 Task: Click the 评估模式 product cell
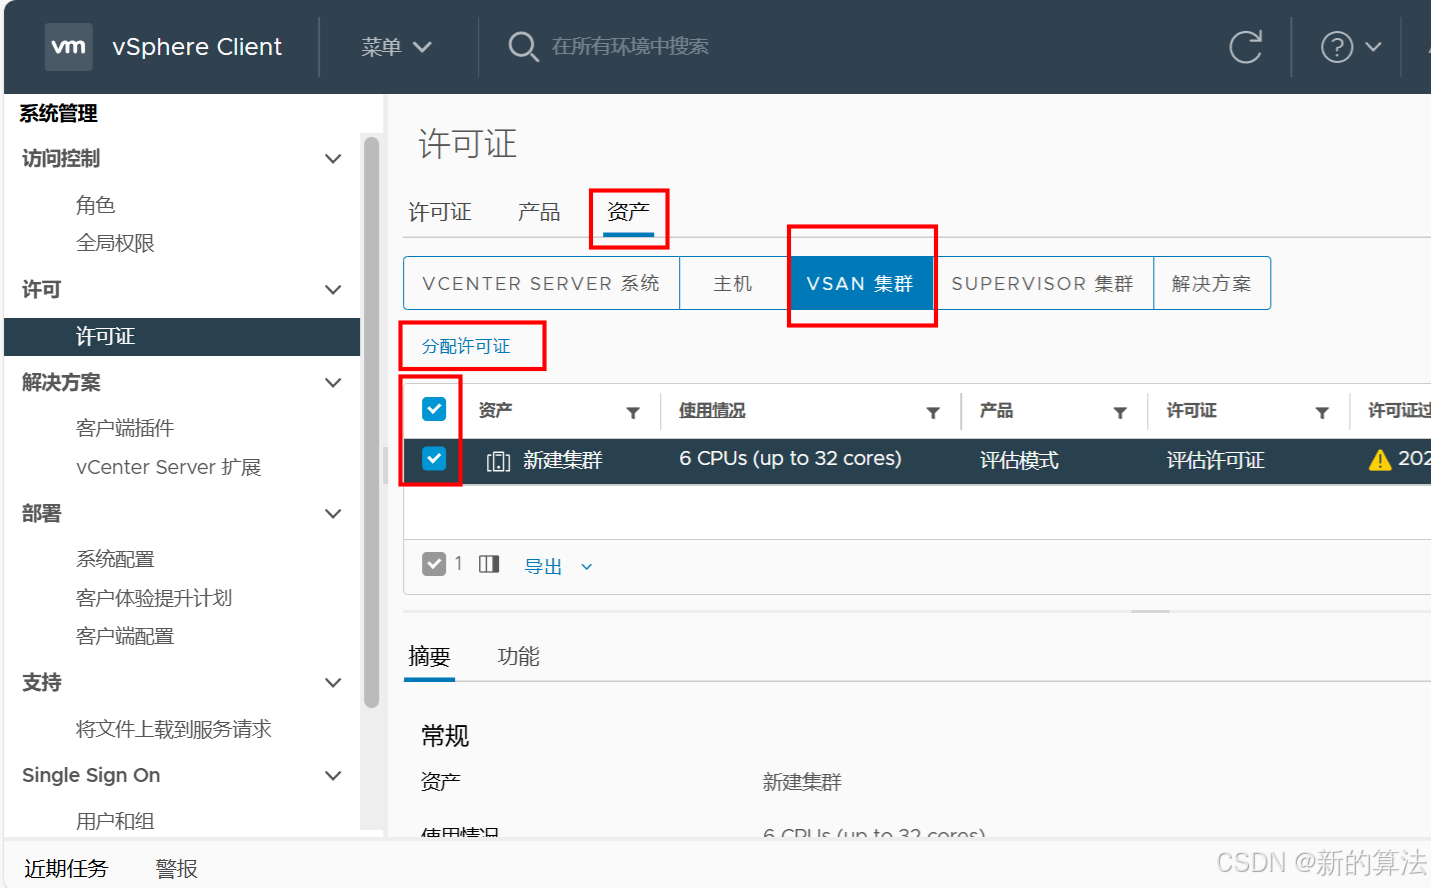tap(1019, 461)
